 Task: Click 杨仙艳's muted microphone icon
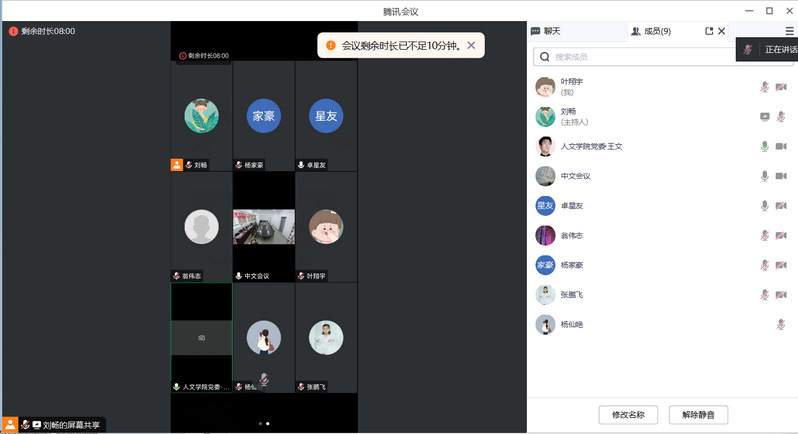[x=781, y=324]
